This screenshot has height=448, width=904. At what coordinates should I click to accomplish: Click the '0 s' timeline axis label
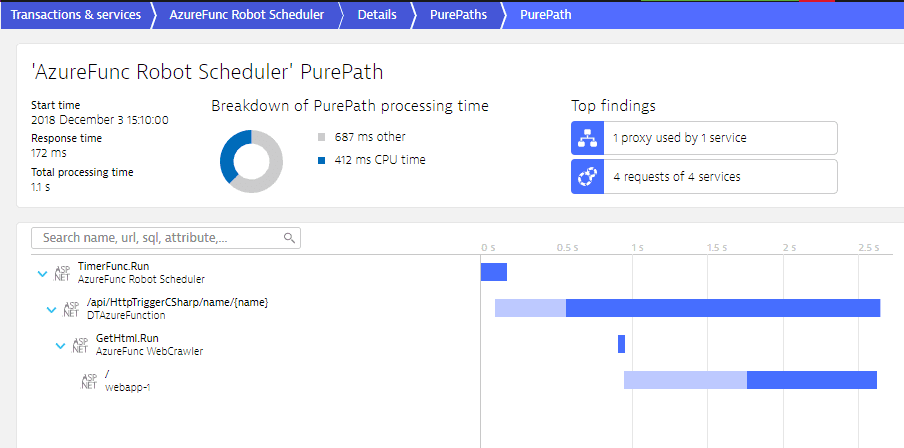tap(488, 248)
